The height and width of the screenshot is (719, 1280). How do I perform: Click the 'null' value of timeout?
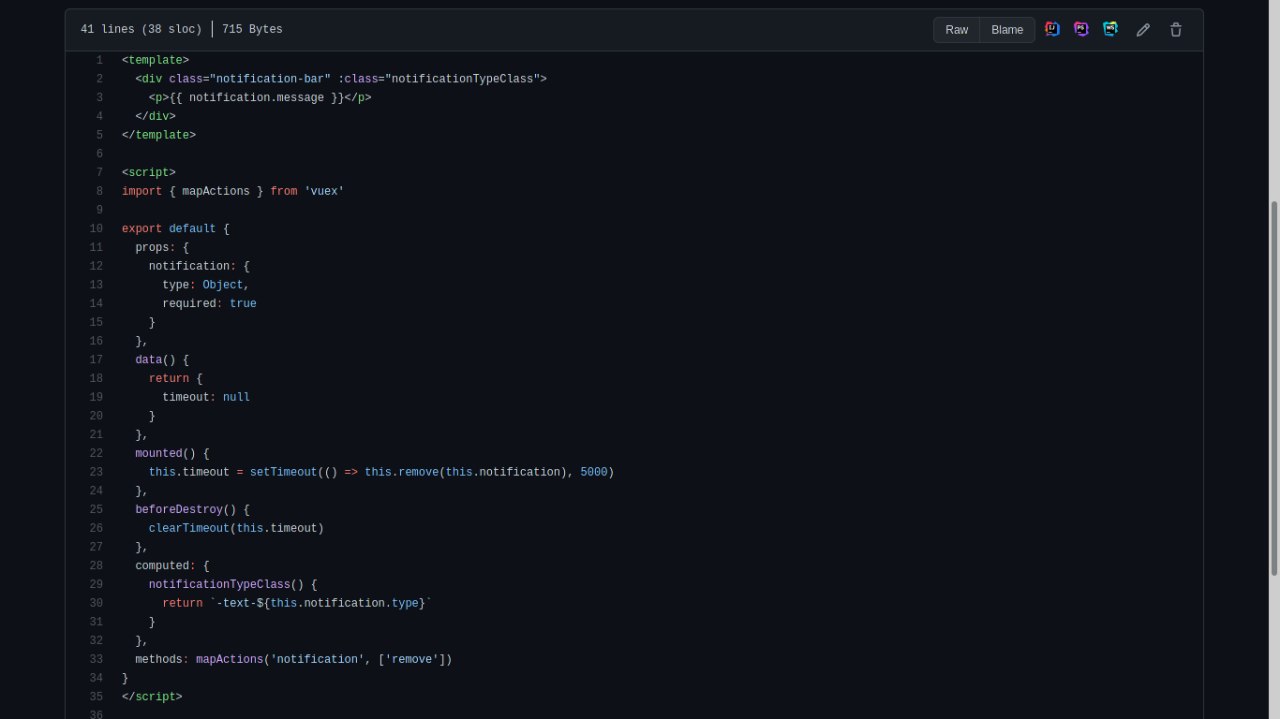pyautogui.click(x=236, y=398)
